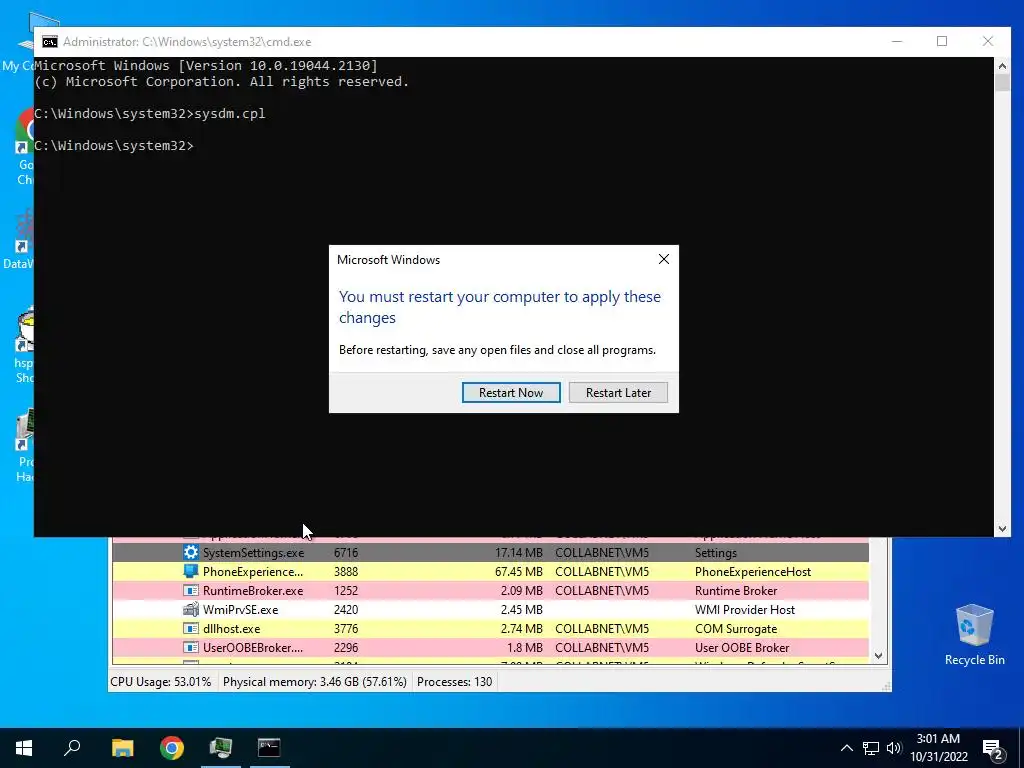The height and width of the screenshot is (768, 1024).
Task: Switch to Command Prompt taskbar icon
Action: pos(269,747)
